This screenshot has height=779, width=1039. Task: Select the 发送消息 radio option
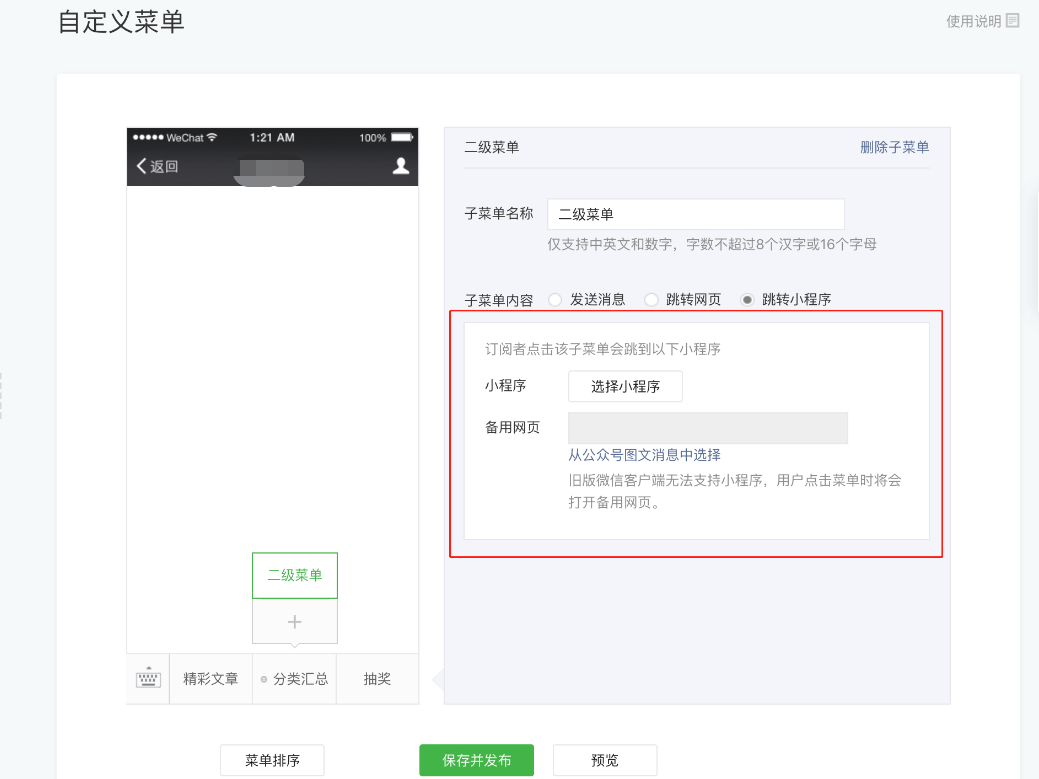(555, 299)
